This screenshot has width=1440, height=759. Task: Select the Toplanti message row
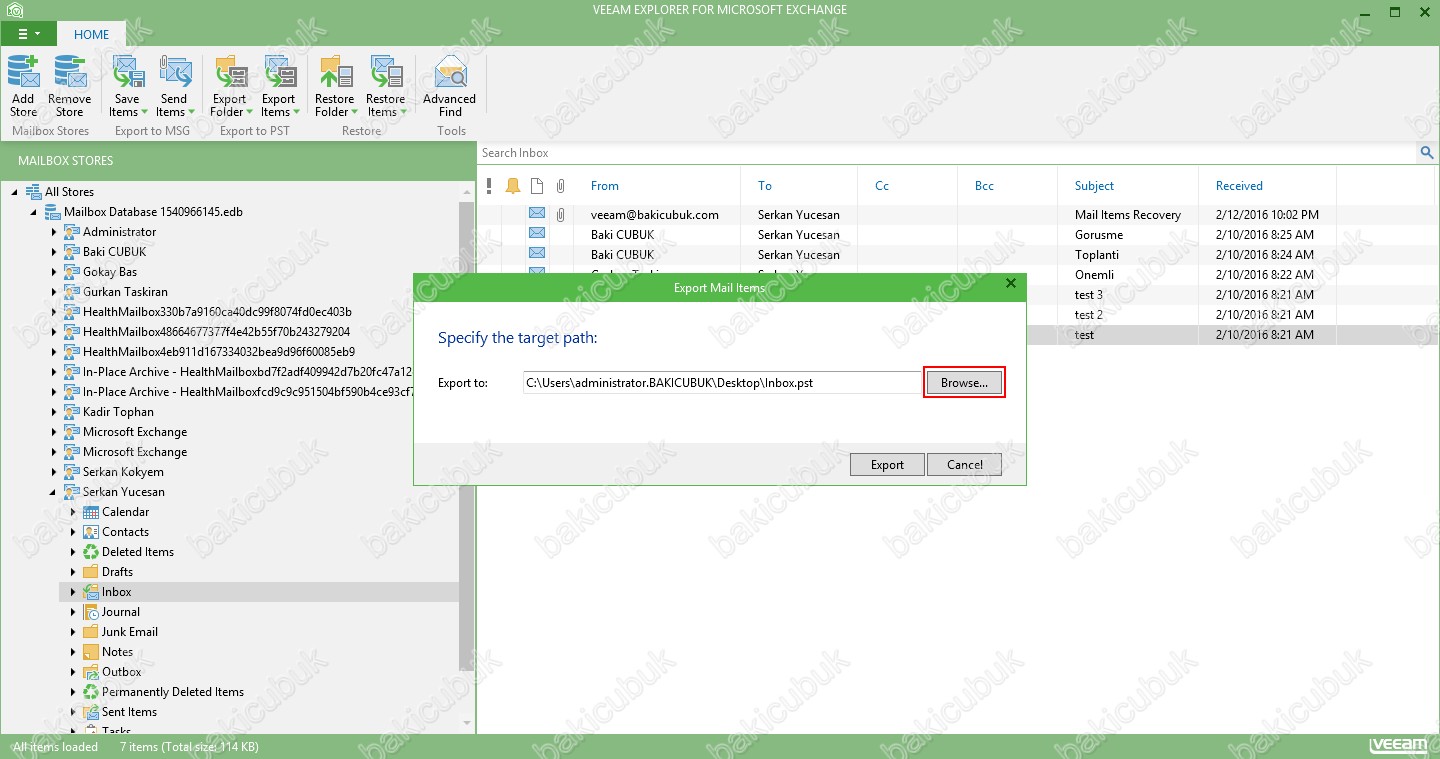[x=957, y=254]
